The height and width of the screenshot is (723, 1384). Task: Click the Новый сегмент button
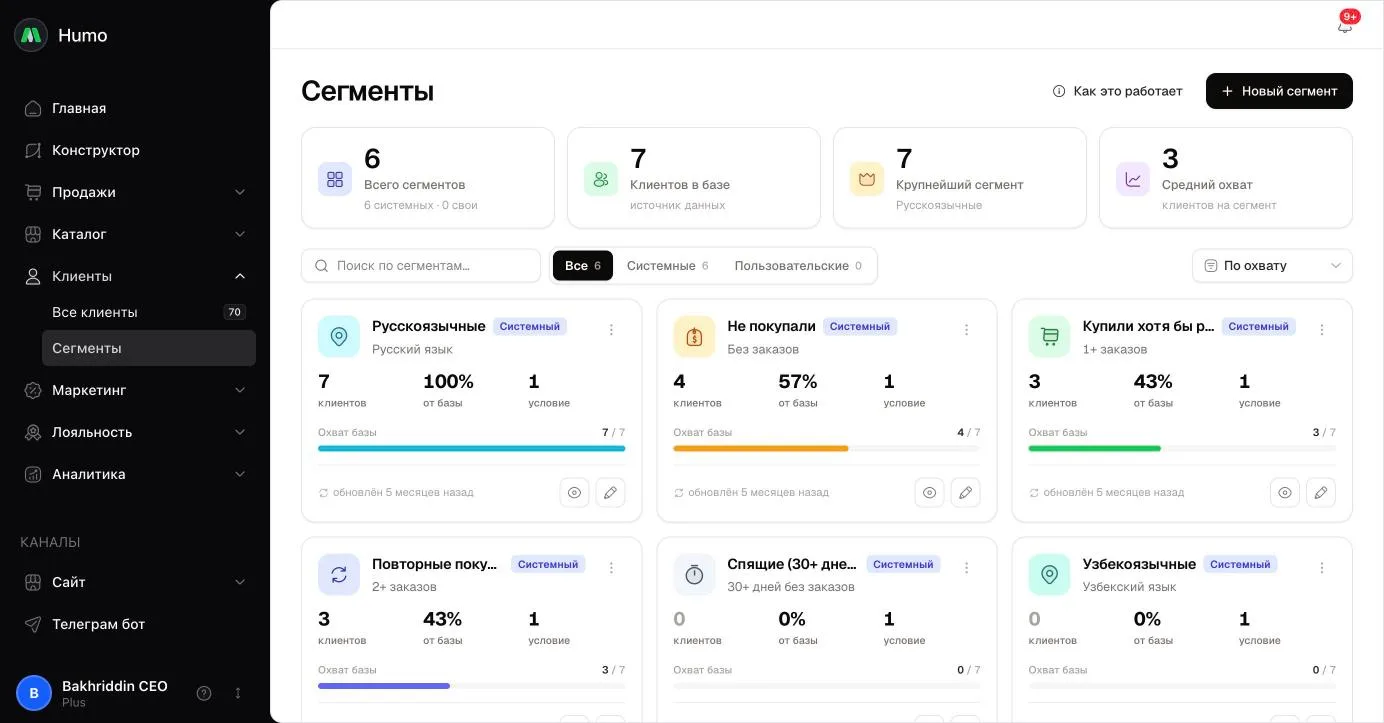(1279, 91)
